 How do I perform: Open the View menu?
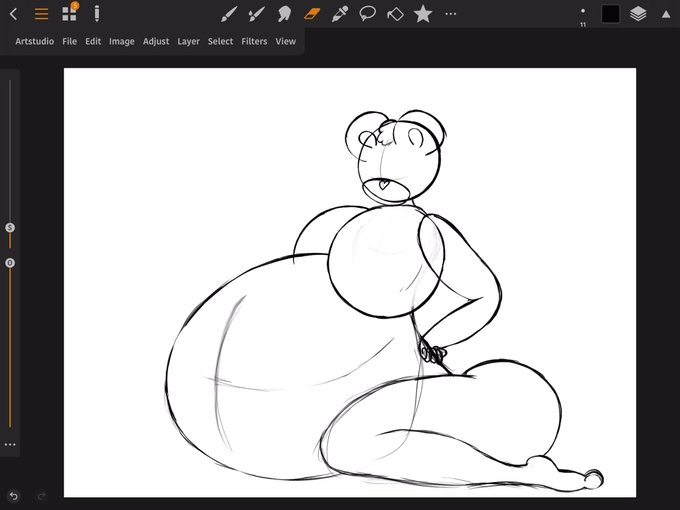pos(285,41)
